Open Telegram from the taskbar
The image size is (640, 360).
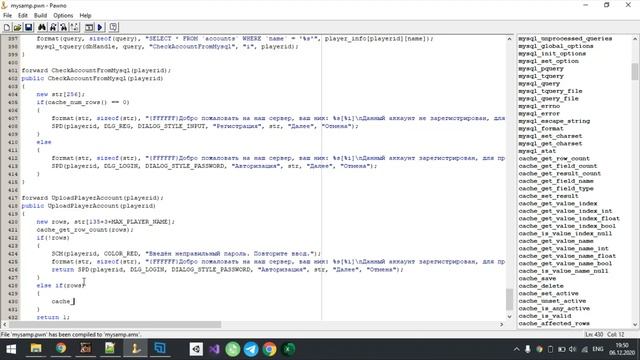point(251,349)
